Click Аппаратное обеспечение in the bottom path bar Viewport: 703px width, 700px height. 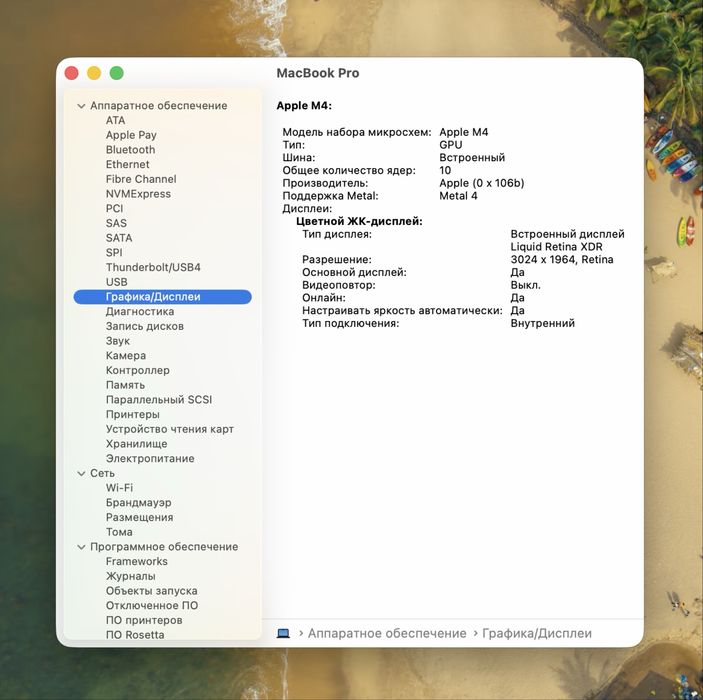(x=387, y=633)
